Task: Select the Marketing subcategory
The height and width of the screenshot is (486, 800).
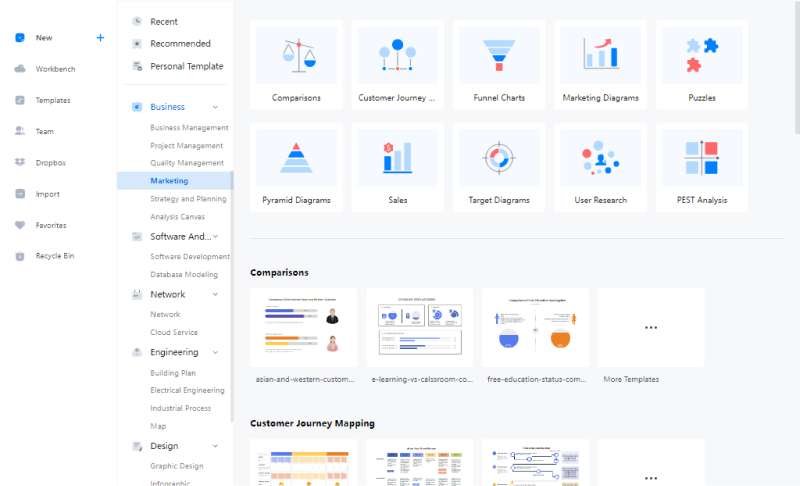Action: (x=174, y=181)
